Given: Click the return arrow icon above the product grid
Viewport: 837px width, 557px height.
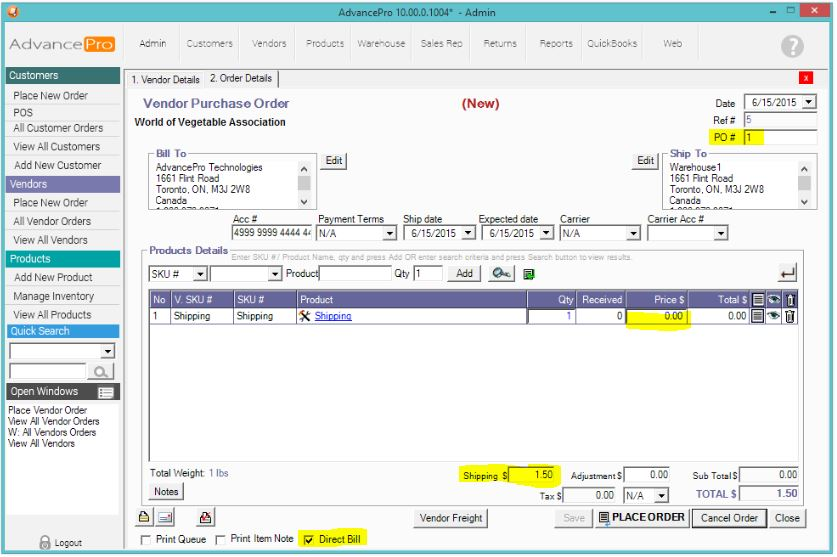Looking at the screenshot, I should (788, 274).
